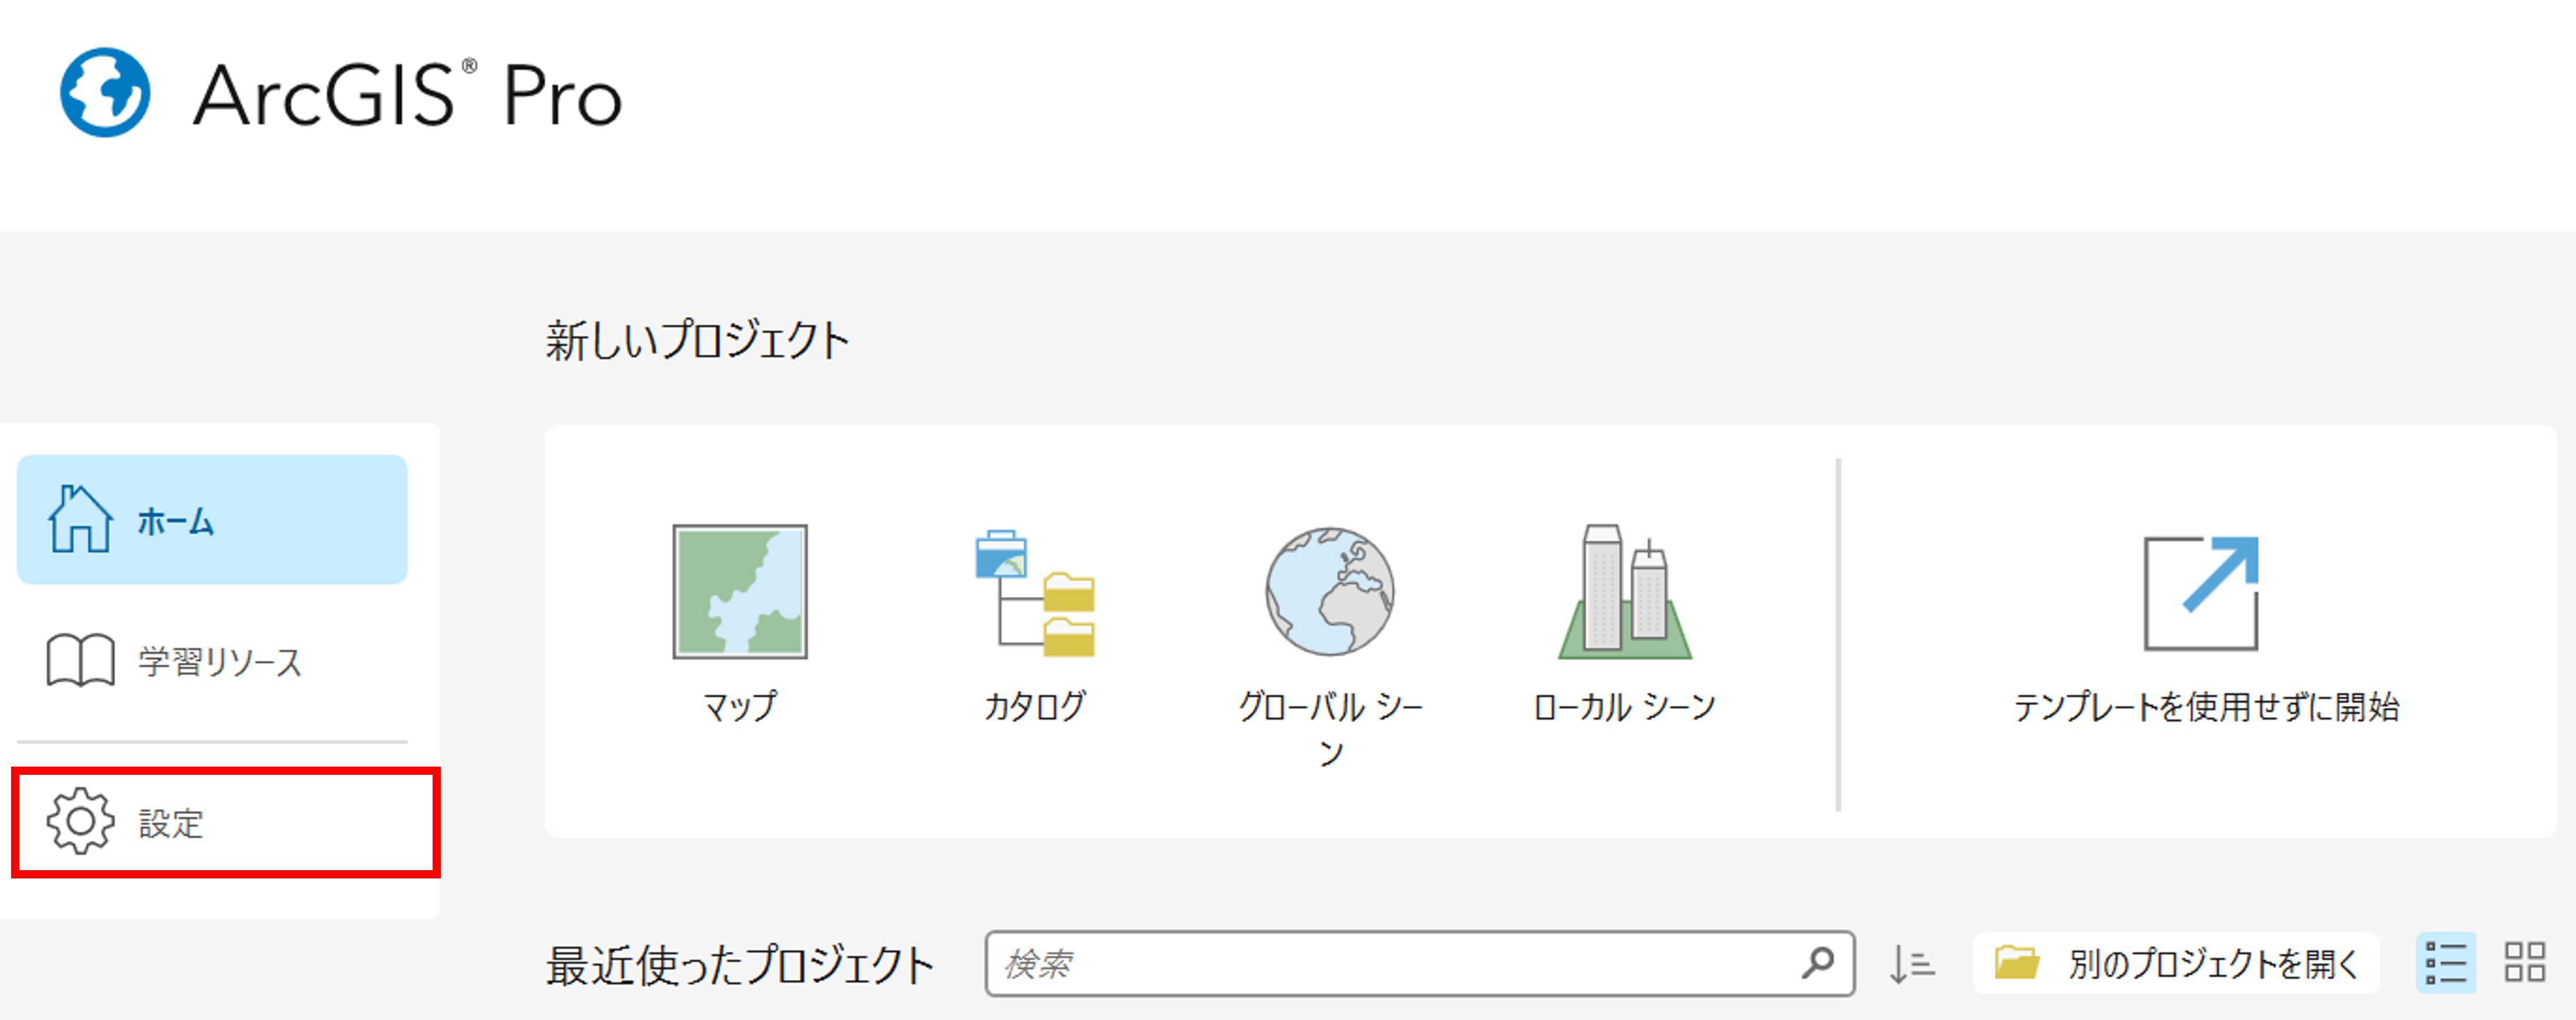This screenshot has width=2576, height=1020.
Task: Choose the Global Scene globe icon
Action: (1329, 591)
